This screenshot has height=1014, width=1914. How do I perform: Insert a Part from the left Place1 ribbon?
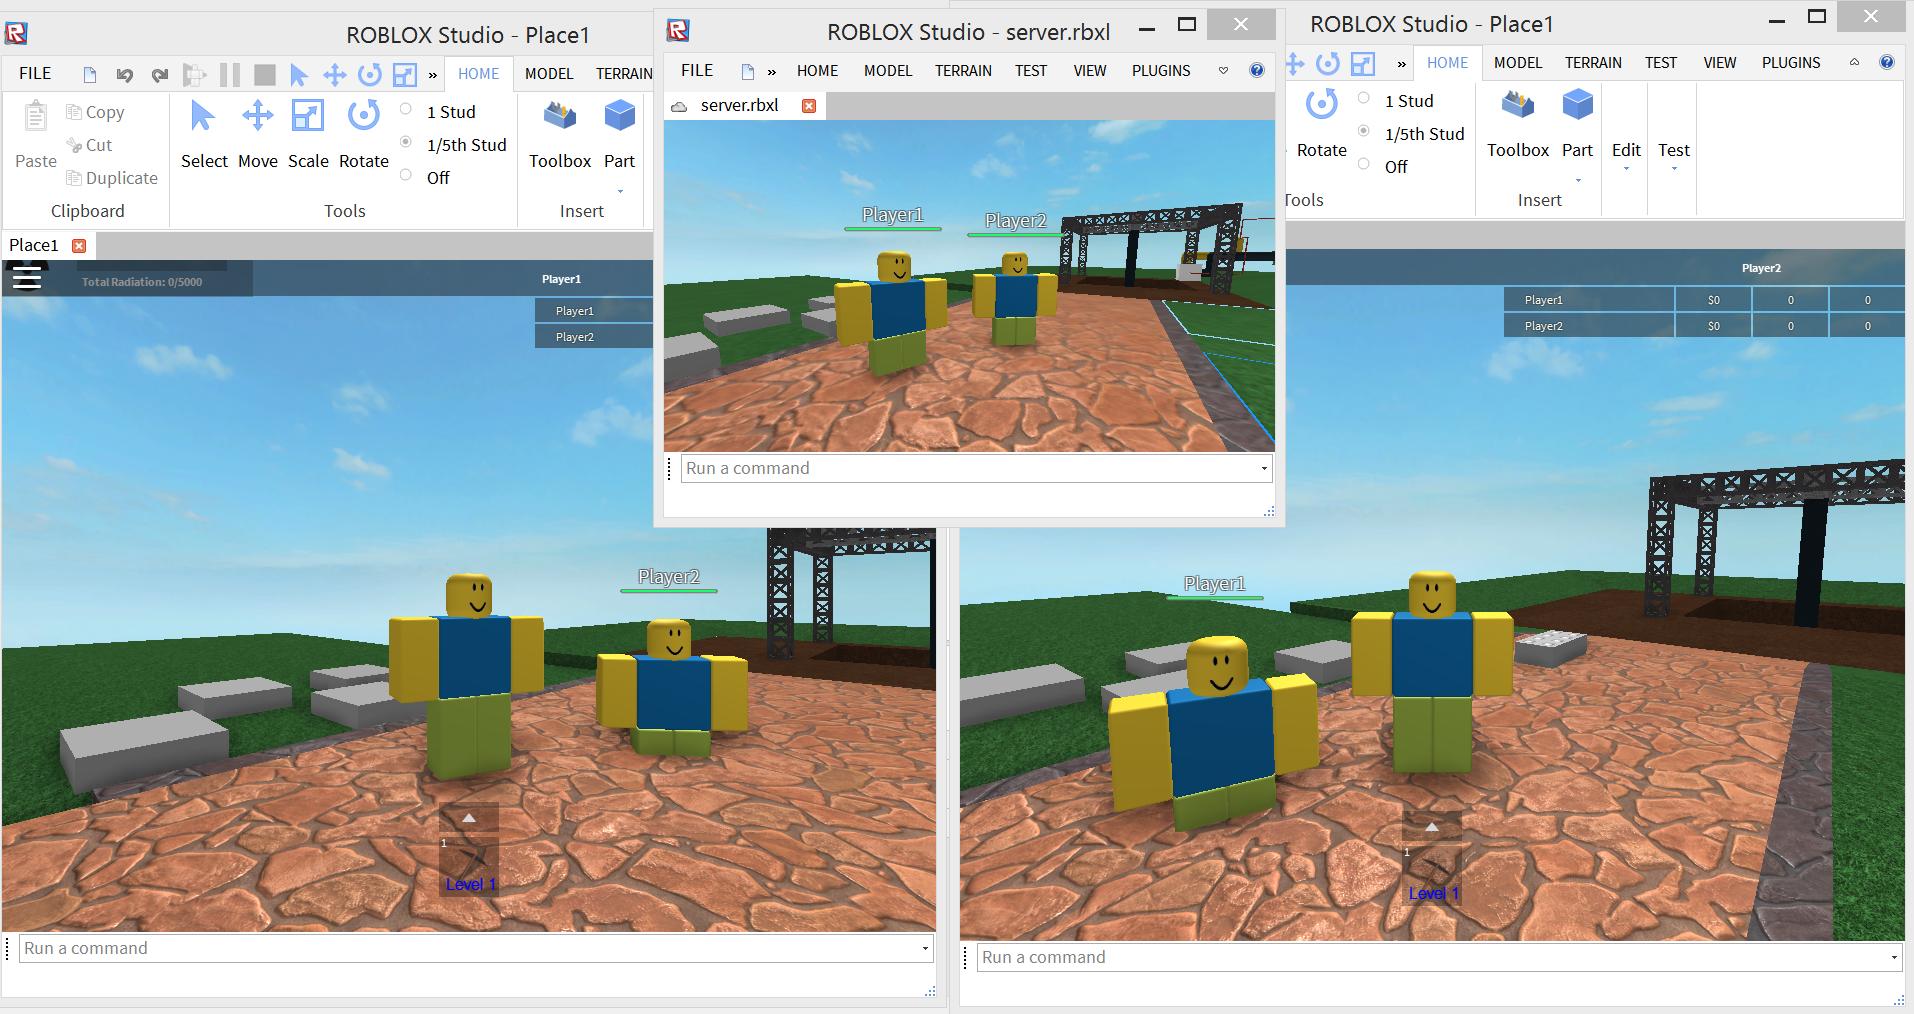point(619,135)
